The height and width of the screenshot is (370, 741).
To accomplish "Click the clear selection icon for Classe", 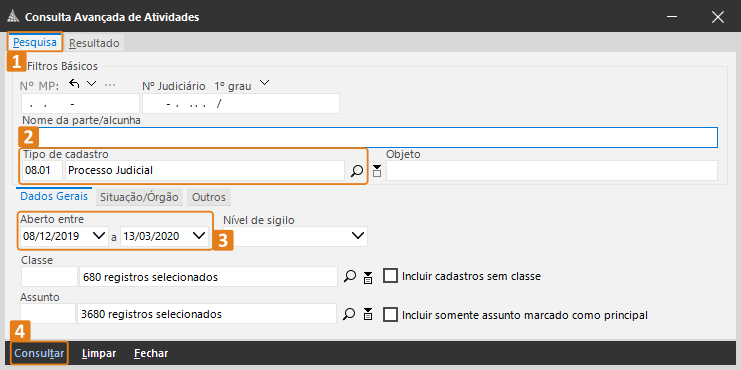I will click(368, 277).
